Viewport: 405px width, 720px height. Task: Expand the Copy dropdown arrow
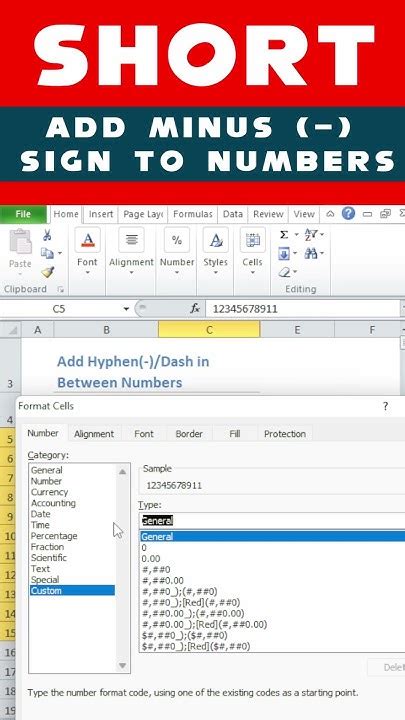(x=60, y=253)
